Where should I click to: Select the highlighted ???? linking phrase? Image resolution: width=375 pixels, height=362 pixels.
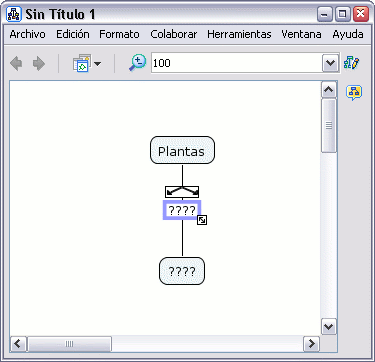point(182,210)
